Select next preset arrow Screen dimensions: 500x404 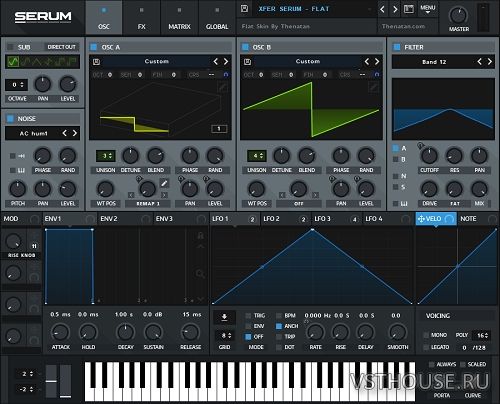coord(395,9)
